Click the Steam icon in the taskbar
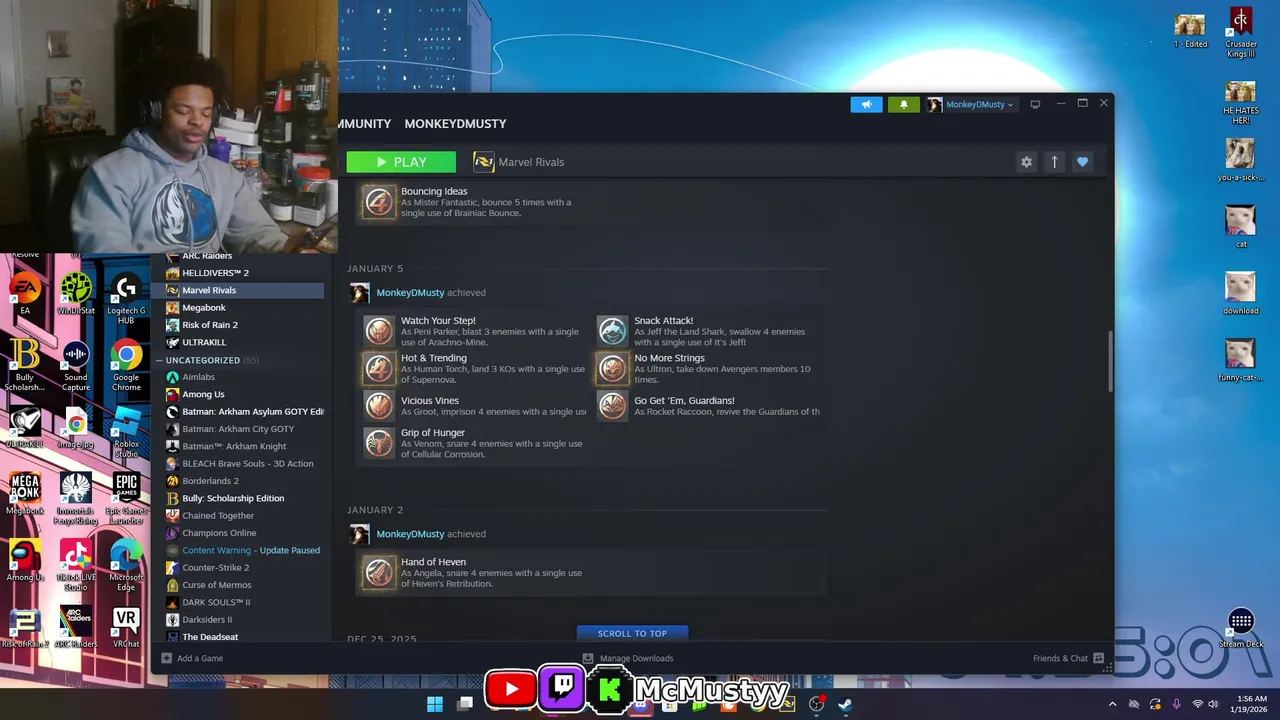 pos(845,704)
